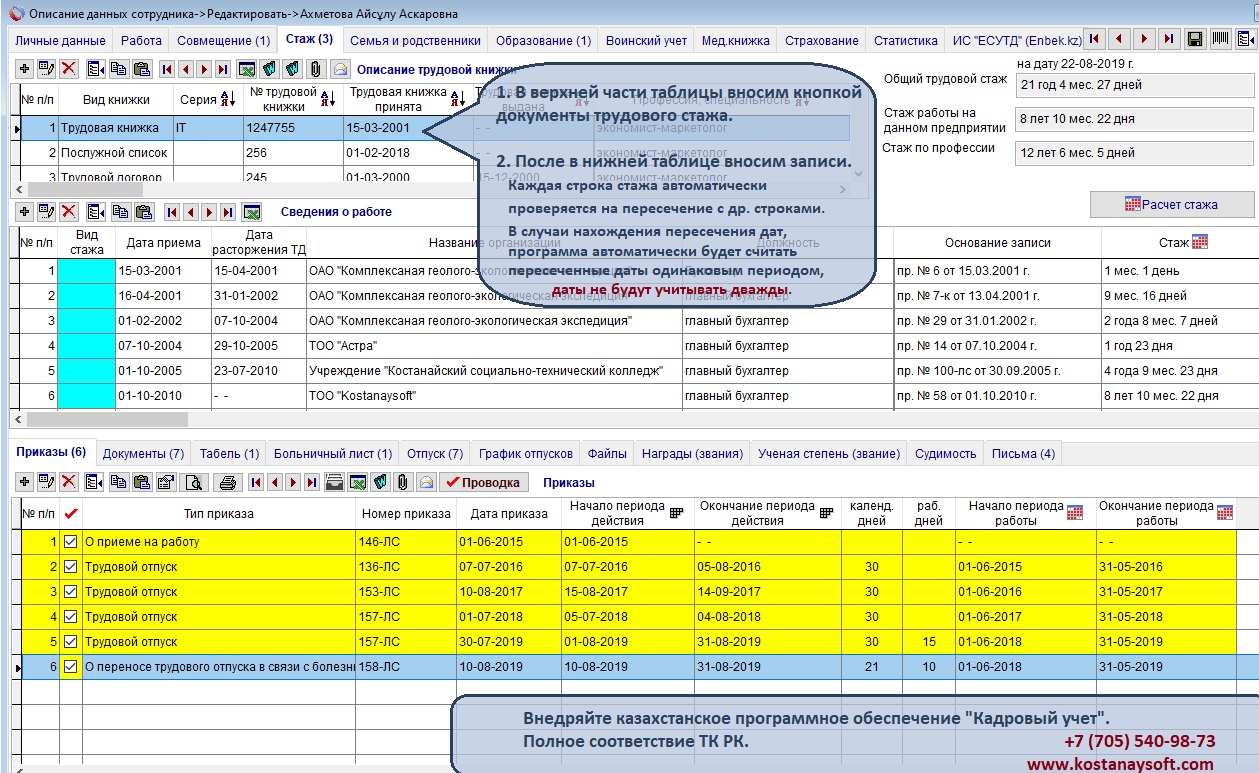Click the Стаж по профессии value field

pos(1134,153)
